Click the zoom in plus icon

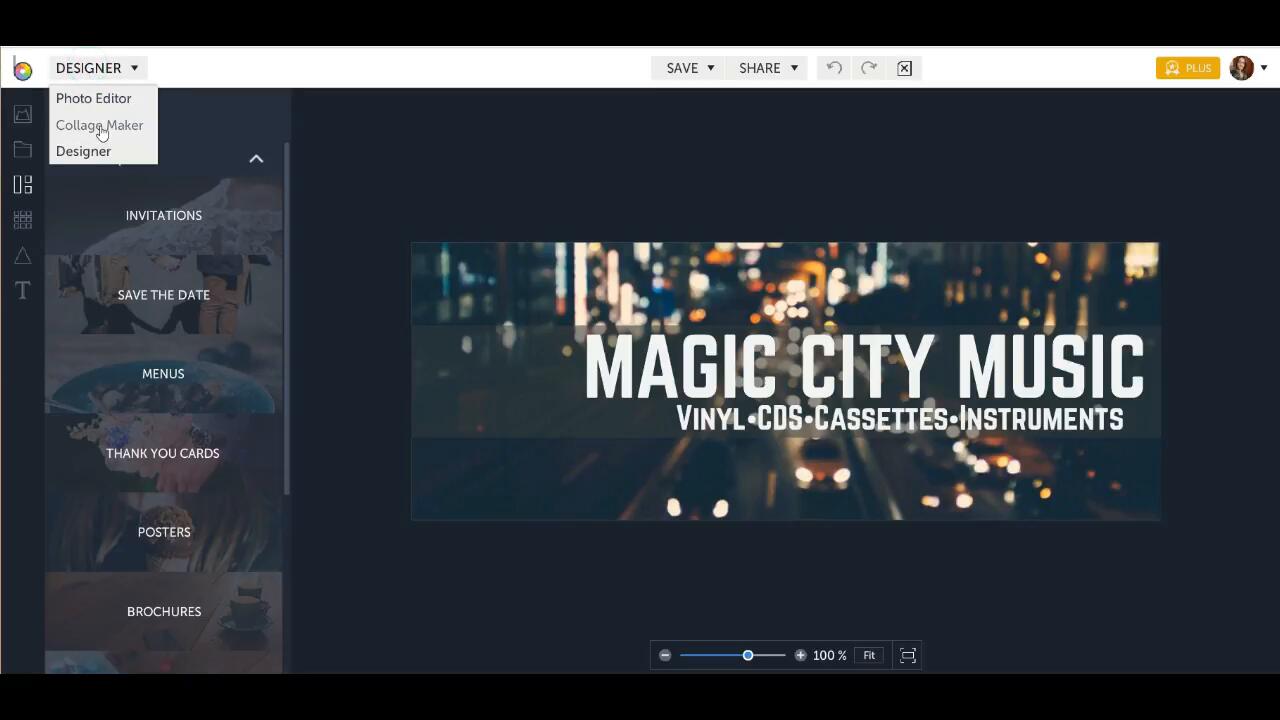[800, 656]
